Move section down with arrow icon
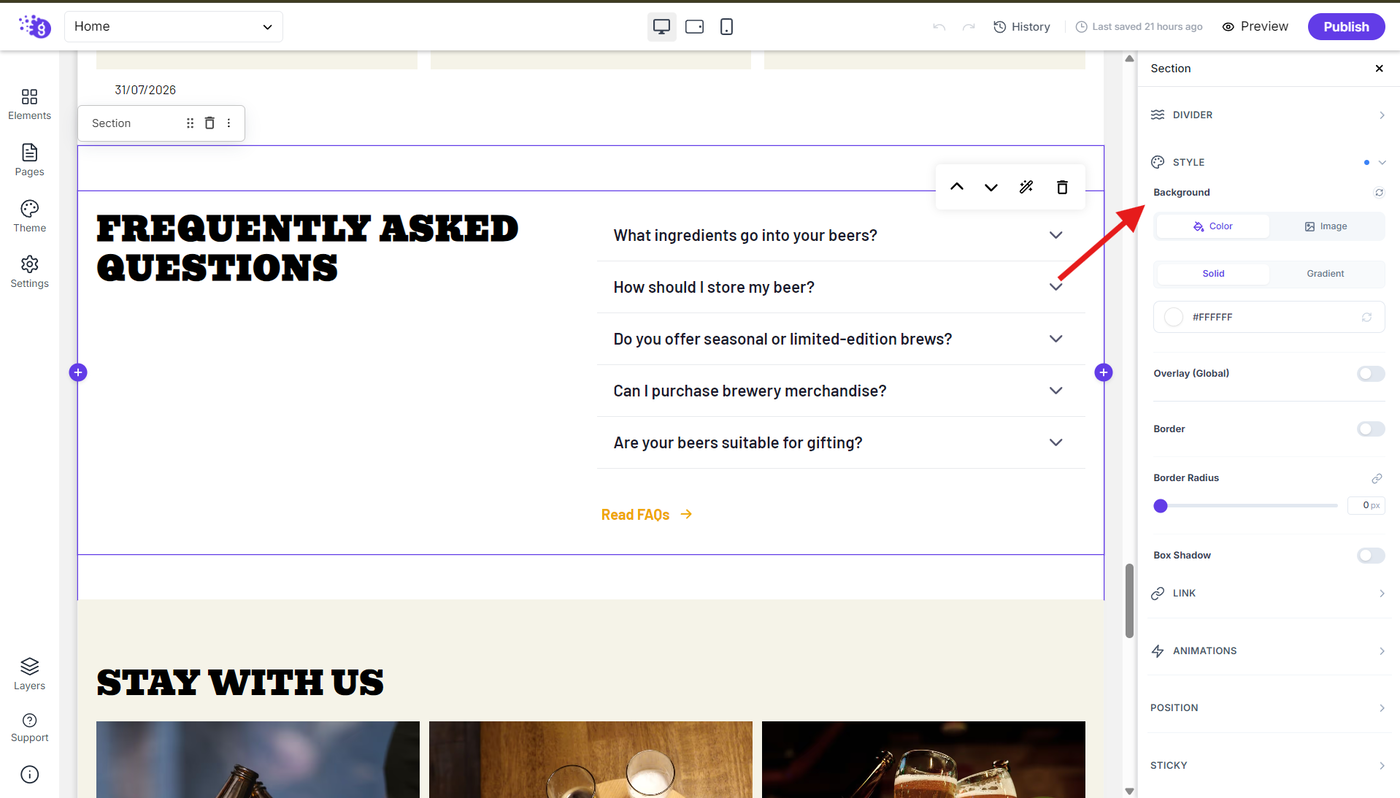 coord(991,187)
